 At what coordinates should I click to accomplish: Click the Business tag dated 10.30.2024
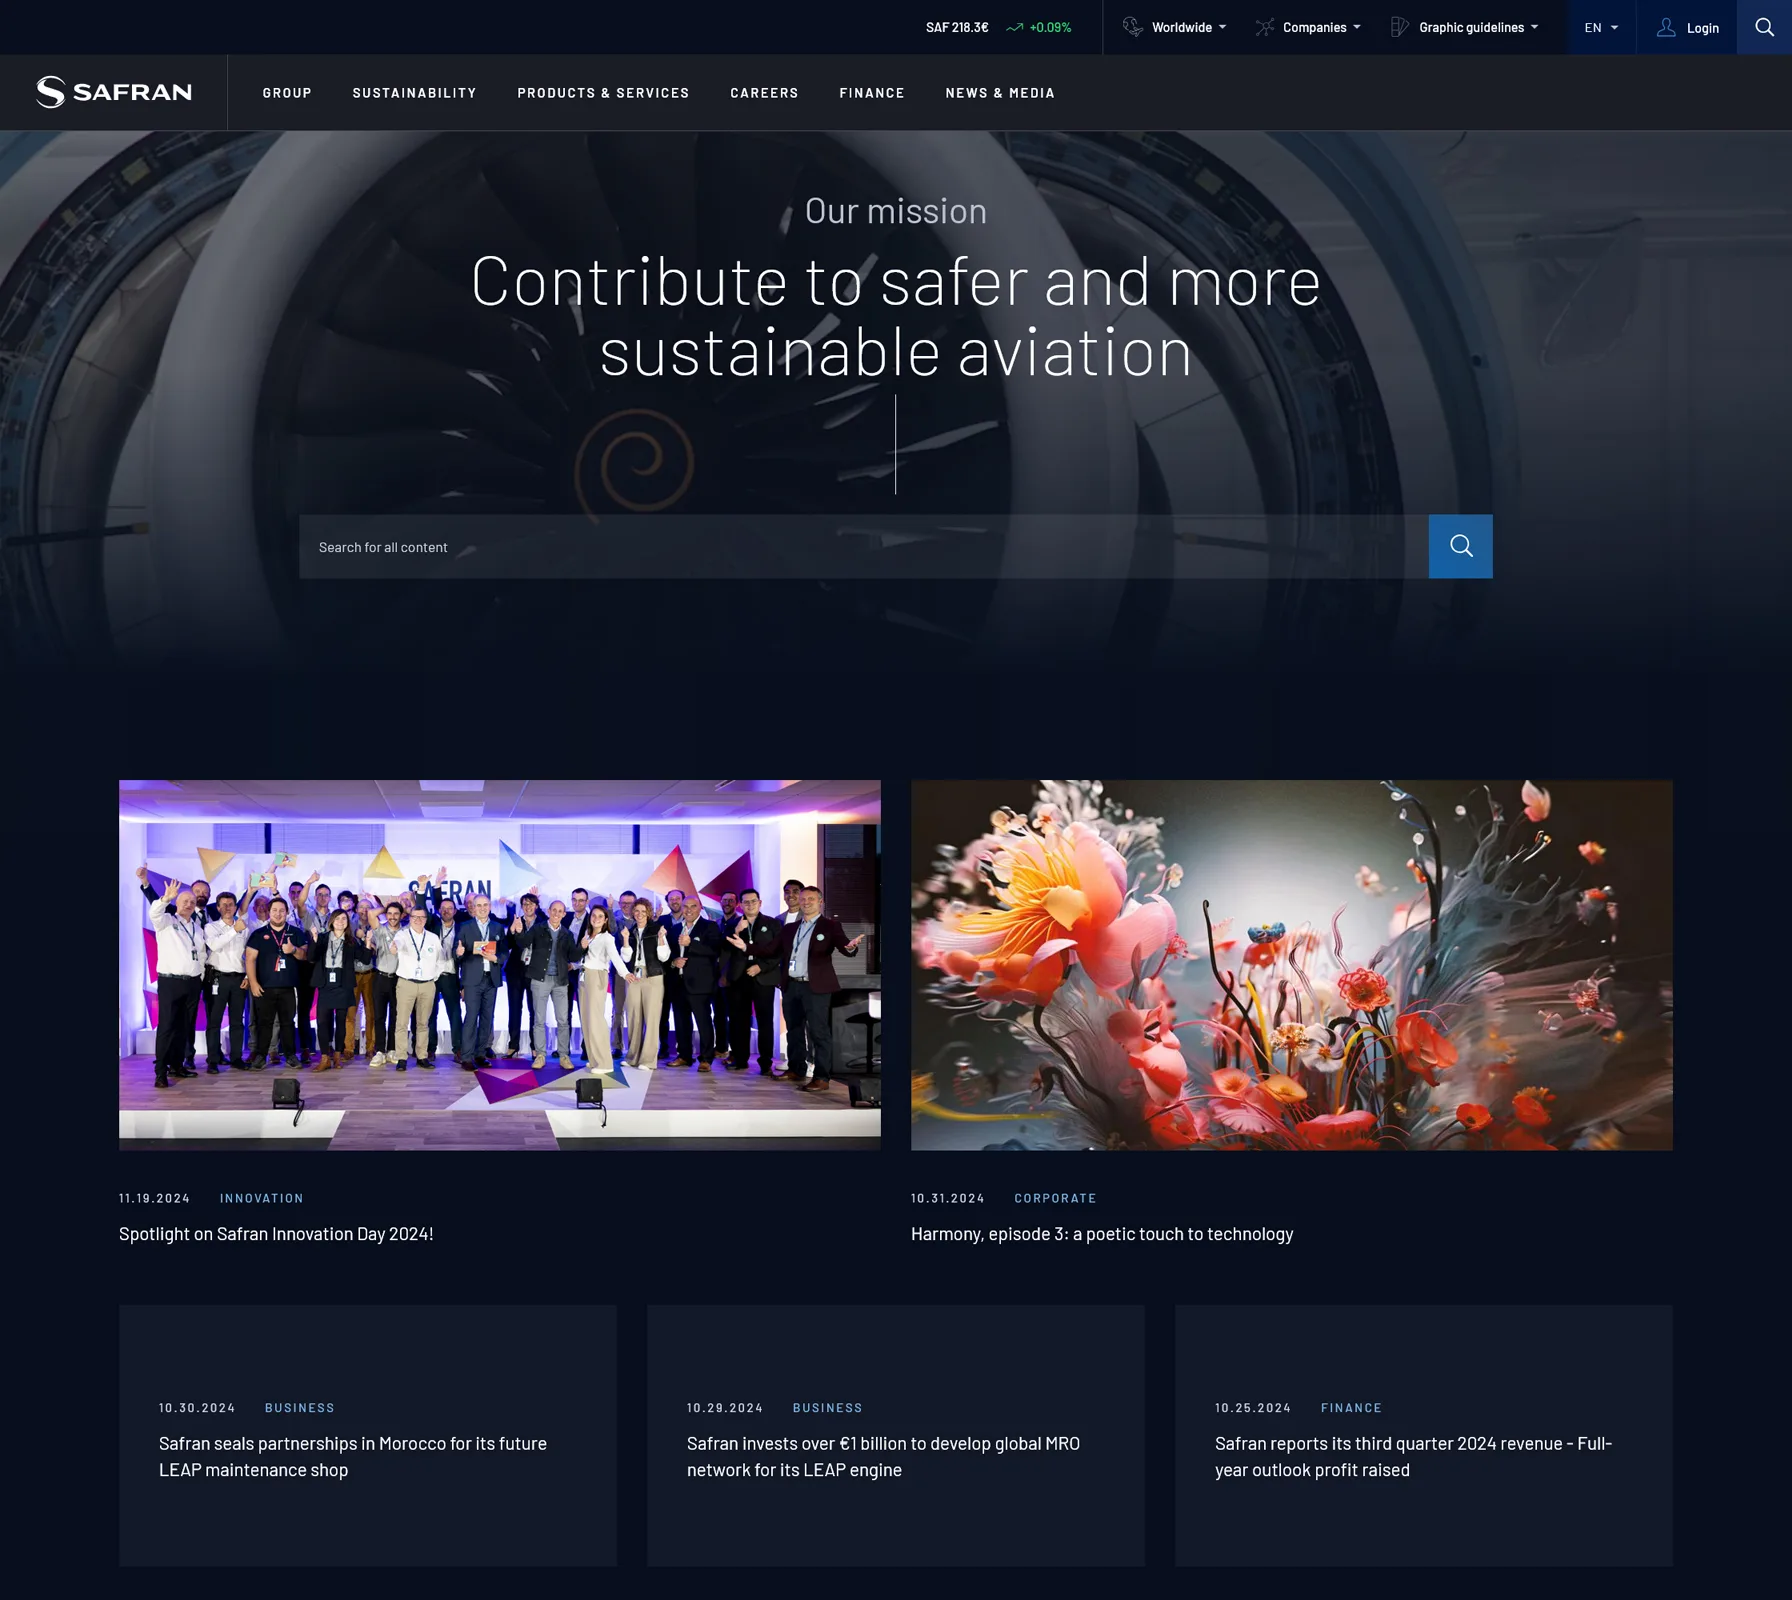[x=299, y=1408]
